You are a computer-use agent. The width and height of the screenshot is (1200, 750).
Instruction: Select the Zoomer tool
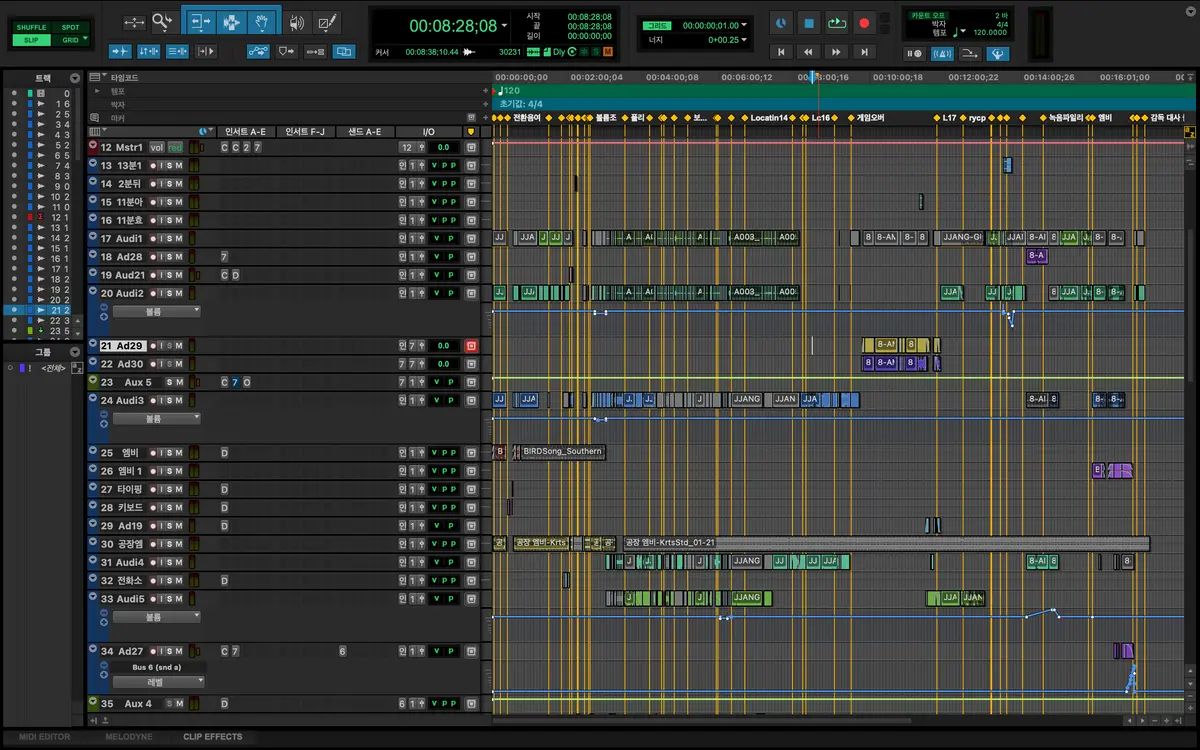(162, 22)
